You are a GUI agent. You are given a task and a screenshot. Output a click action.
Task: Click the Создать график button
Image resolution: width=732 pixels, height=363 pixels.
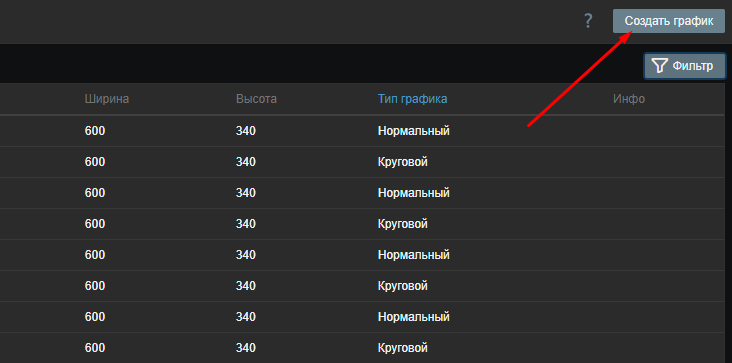coord(669,21)
